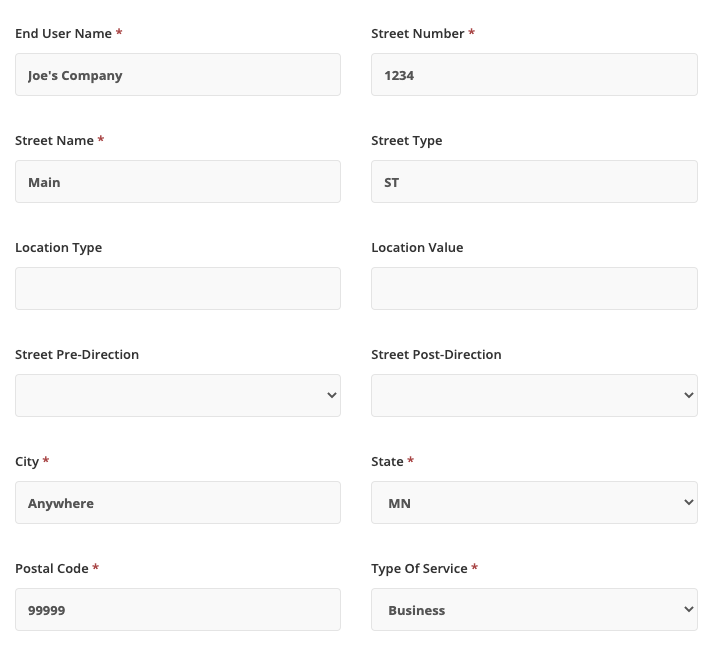Click the "Street Pre-Direction" label text
This screenshot has height=653, width=715.
77,355
